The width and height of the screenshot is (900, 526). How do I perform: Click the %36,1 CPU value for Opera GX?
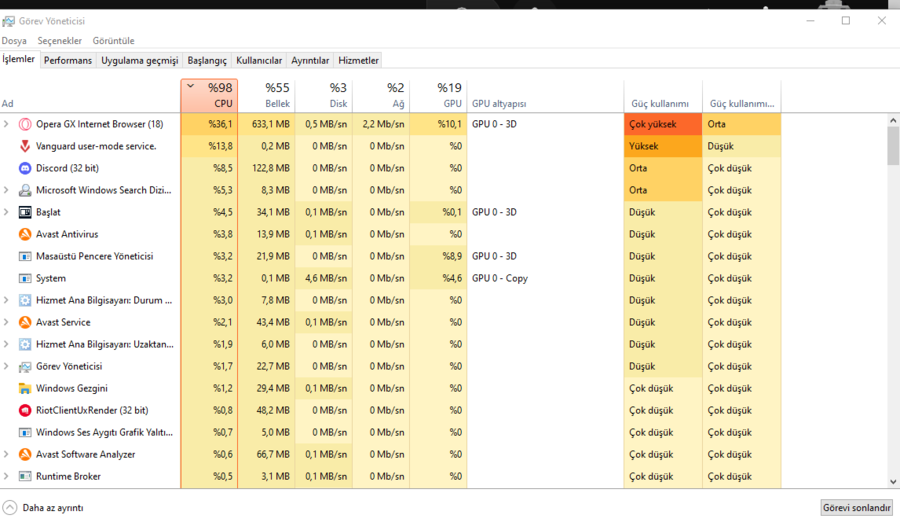tap(209, 124)
